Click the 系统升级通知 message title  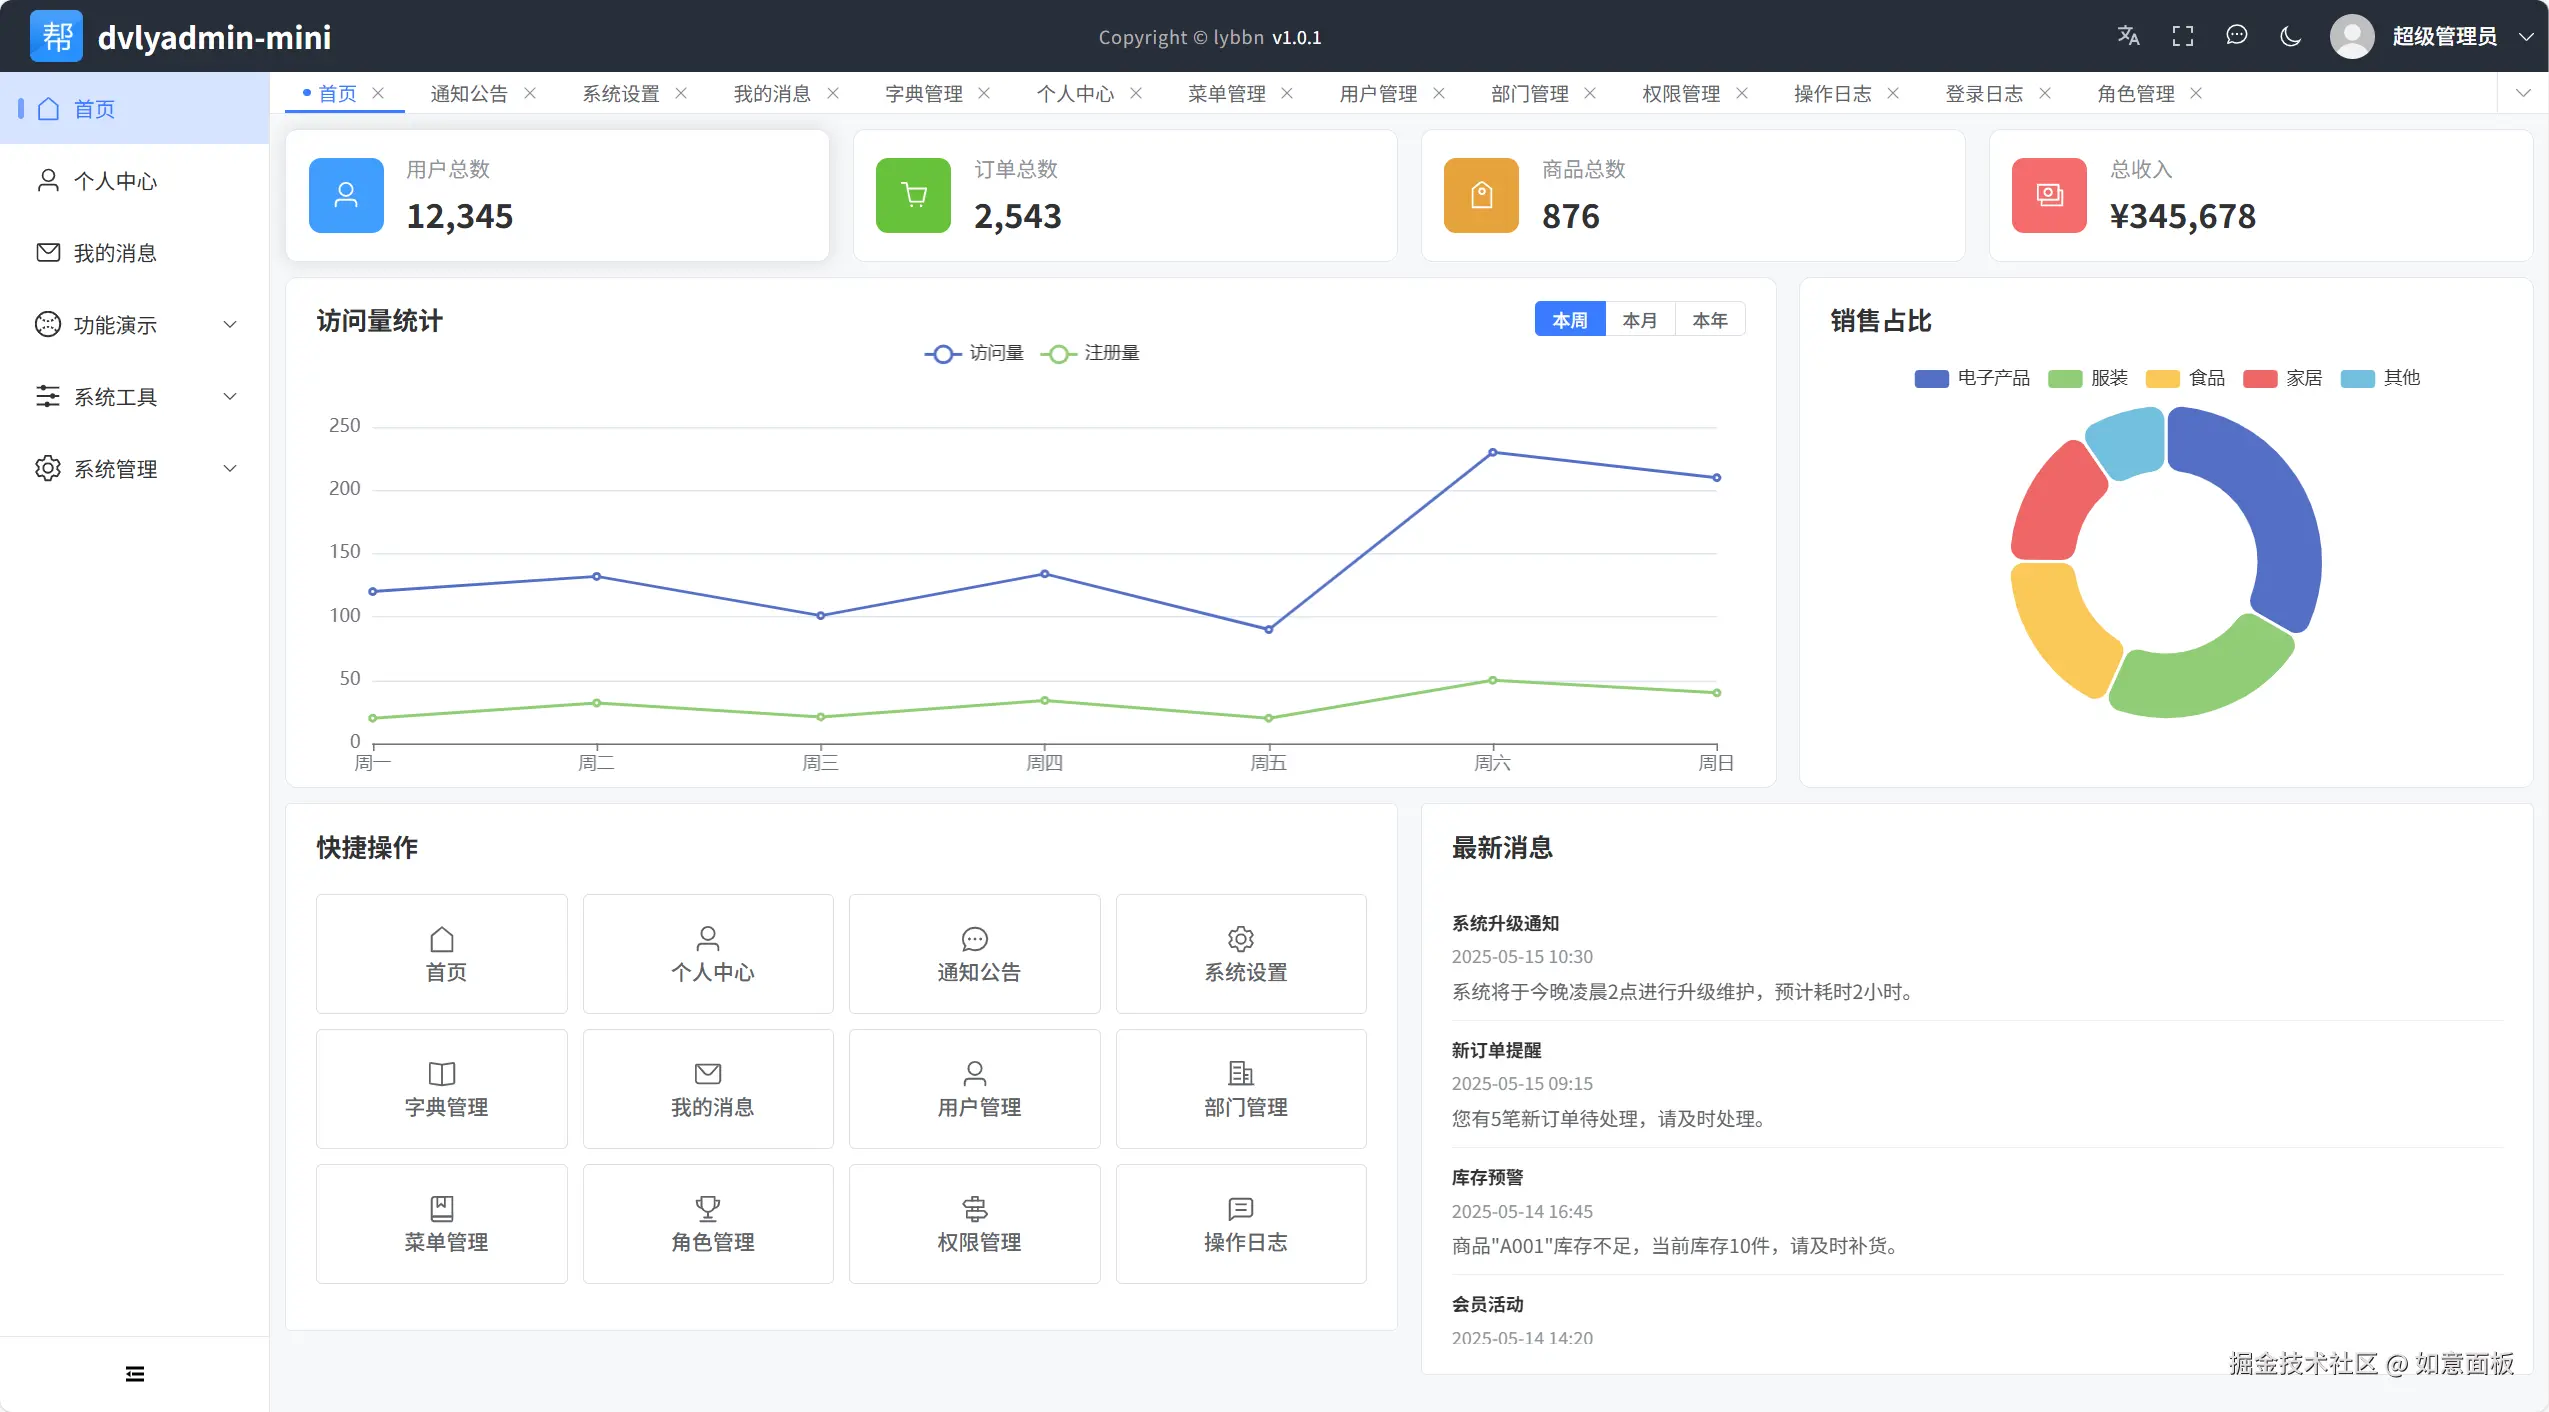[1505, 923]
